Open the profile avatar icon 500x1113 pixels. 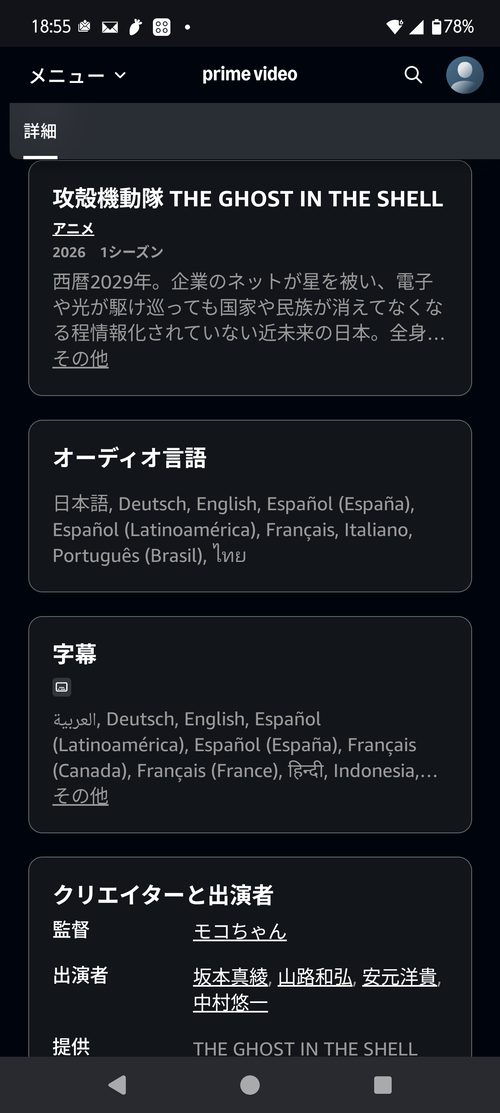(x=464, y=75)
